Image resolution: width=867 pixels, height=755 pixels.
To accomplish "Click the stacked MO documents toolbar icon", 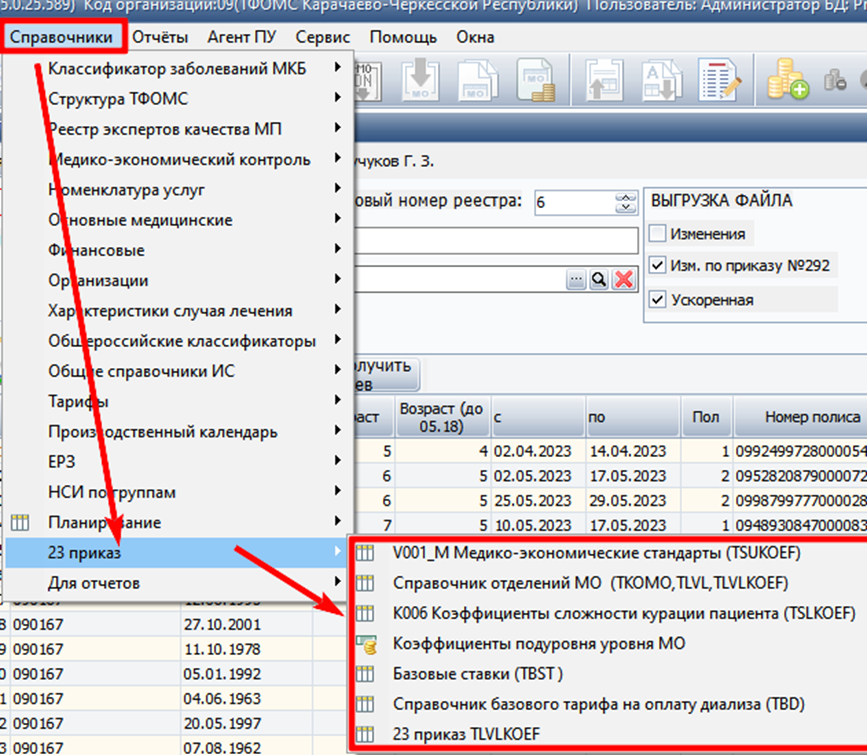I will (x=478, y=80).
